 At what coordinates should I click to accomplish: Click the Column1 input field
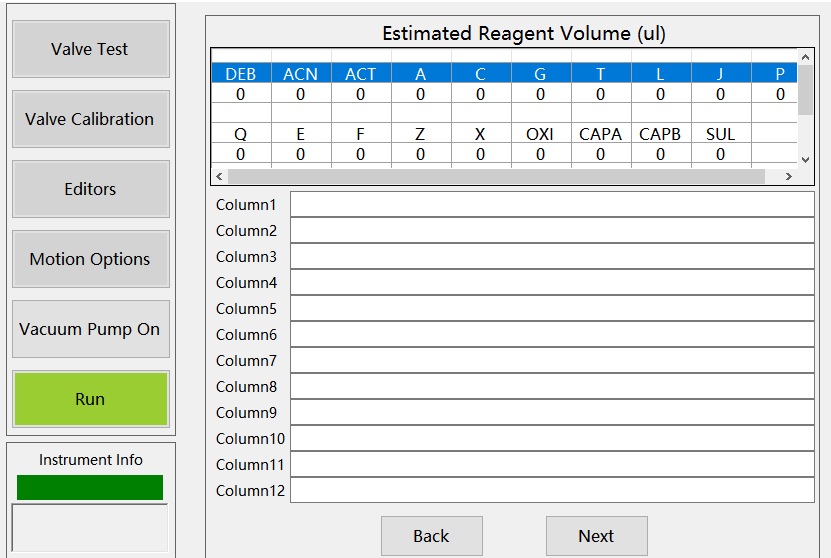552,204
